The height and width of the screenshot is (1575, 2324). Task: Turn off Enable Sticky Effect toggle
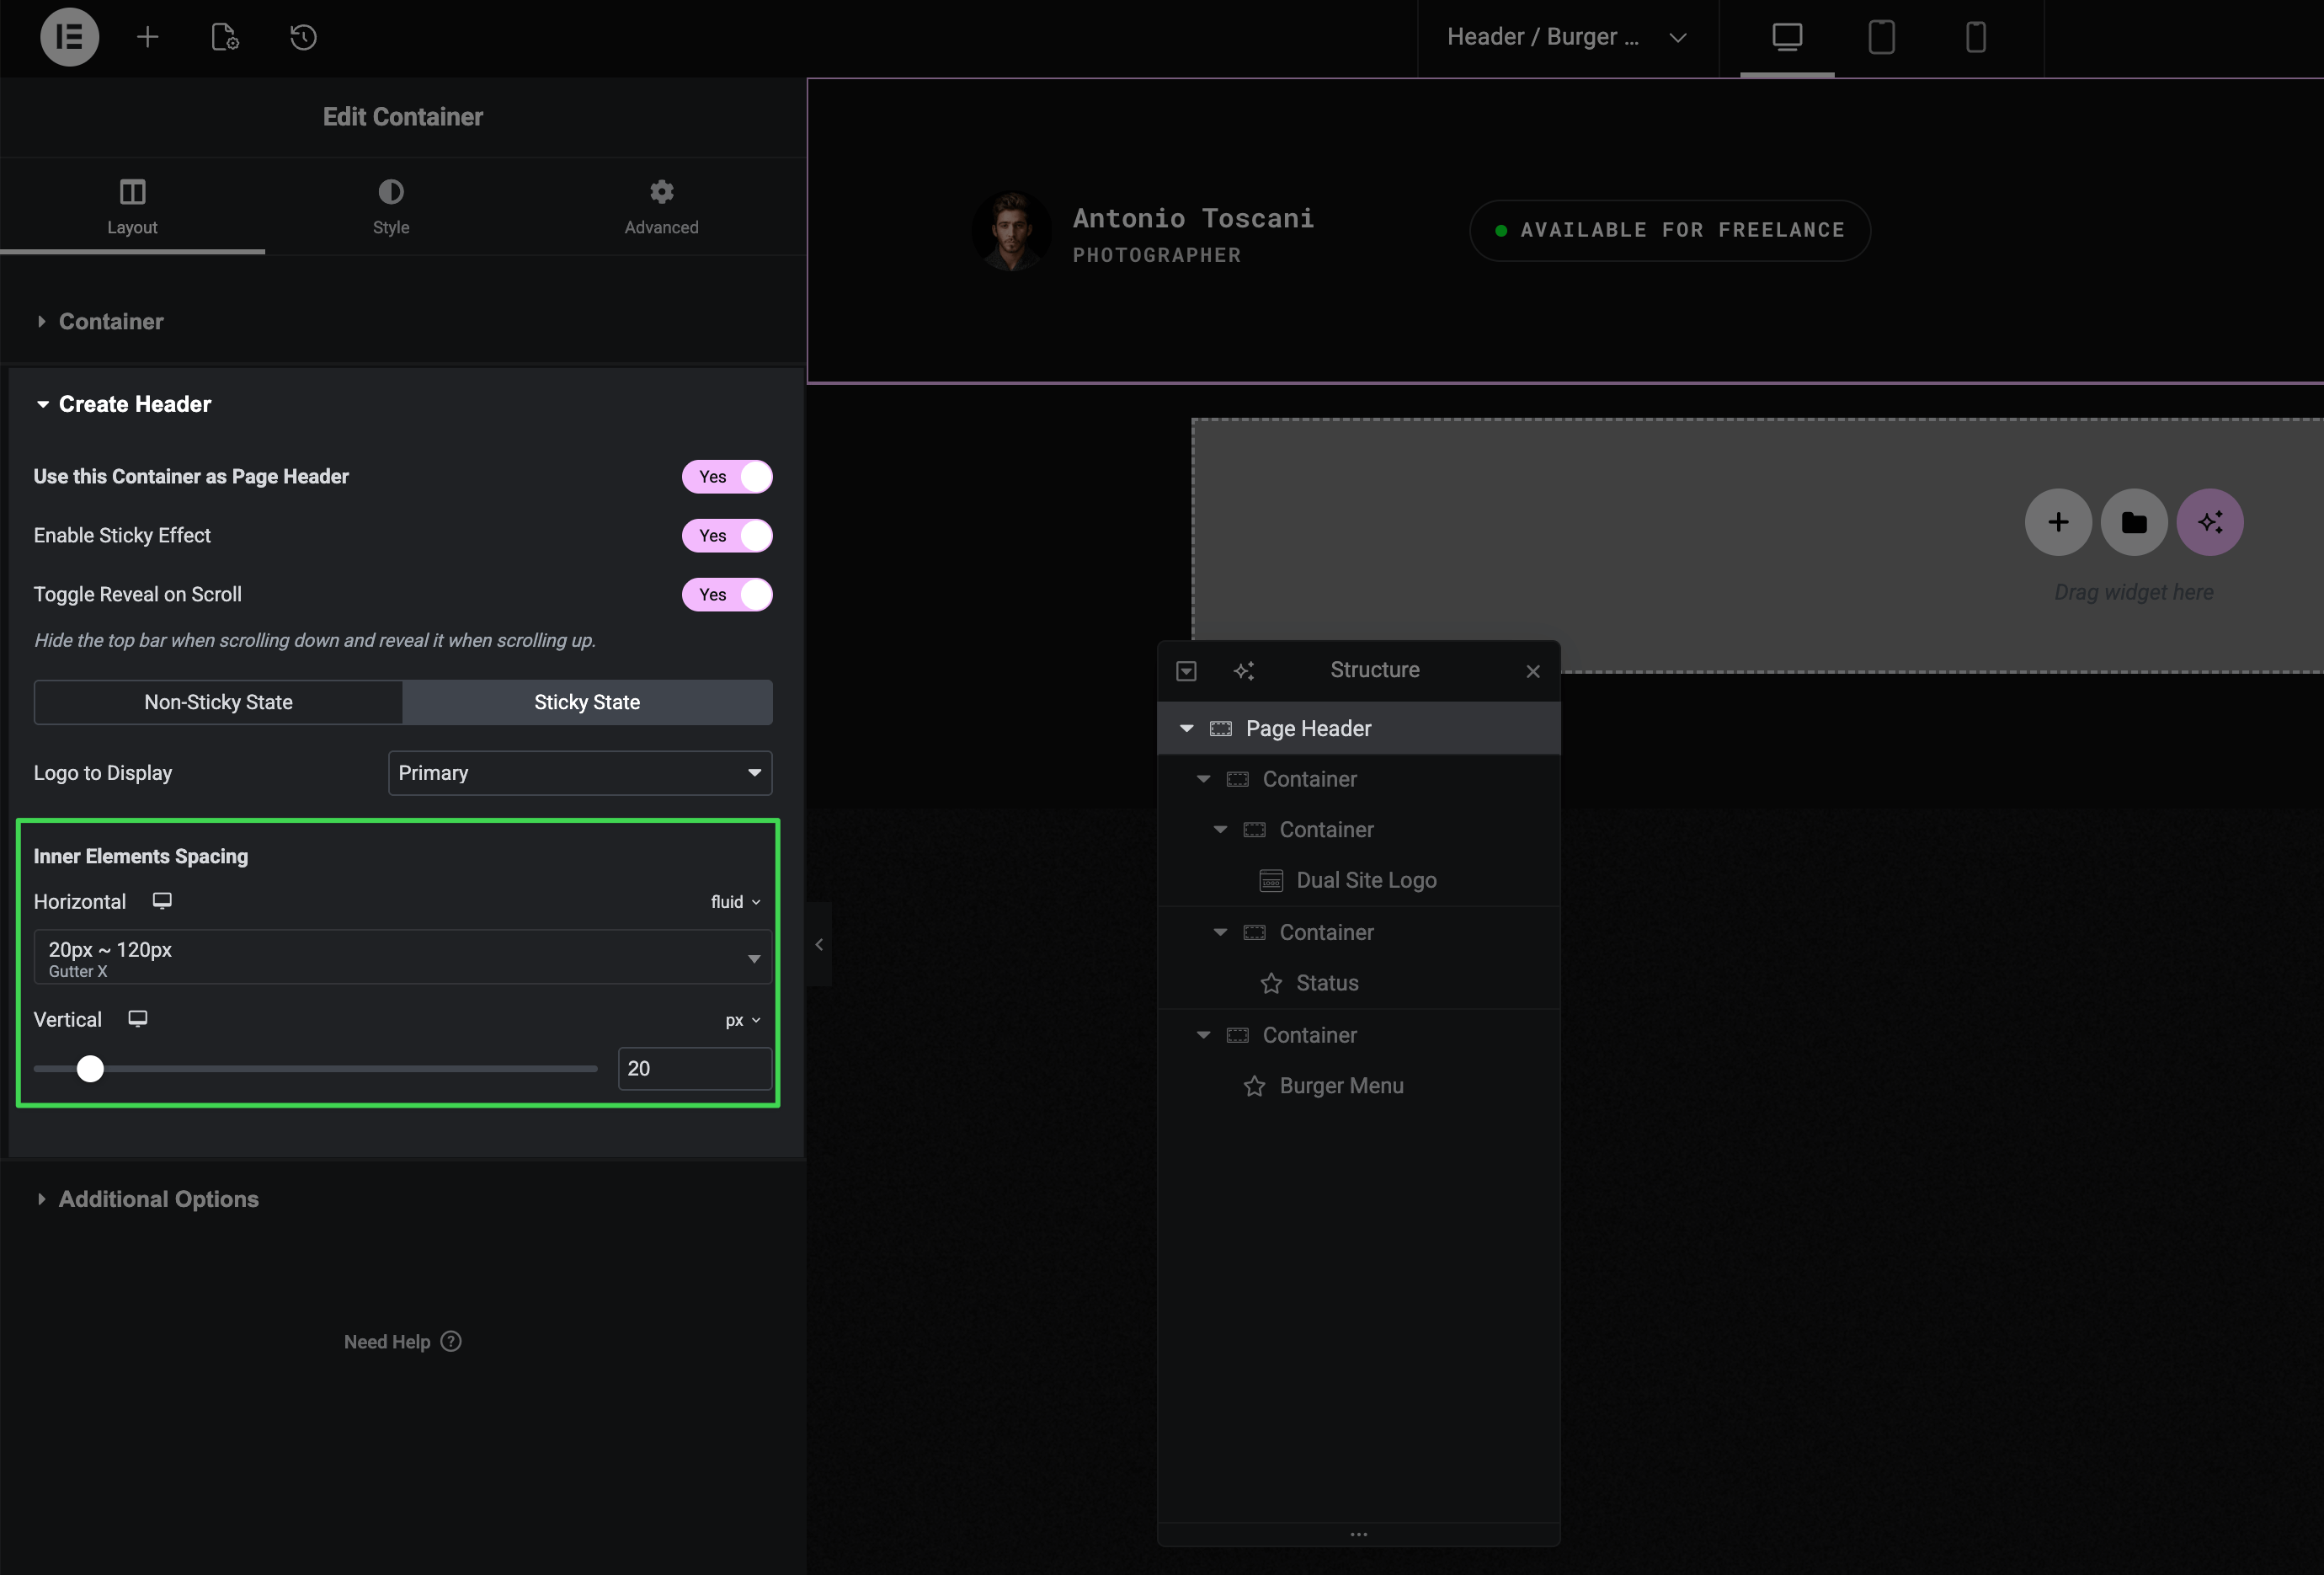tap(727, 536)
